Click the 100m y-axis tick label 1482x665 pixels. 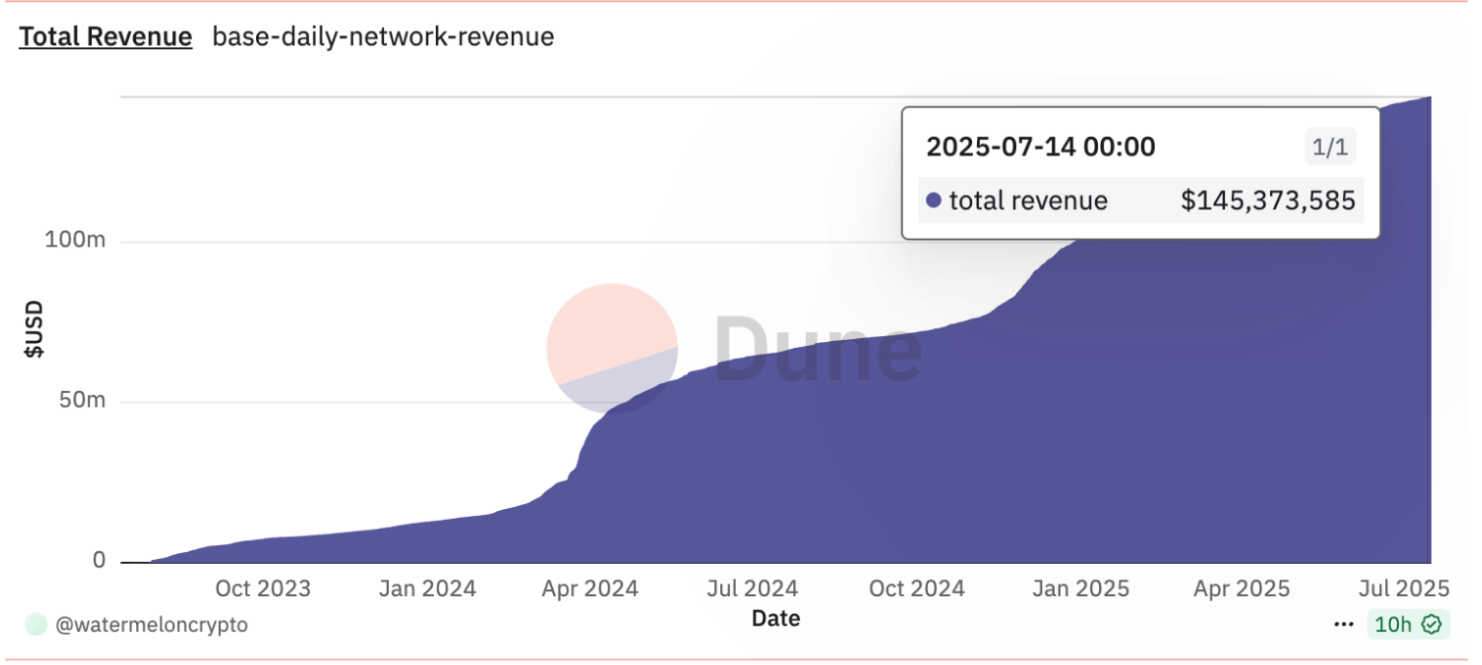(x=75, y=242)
